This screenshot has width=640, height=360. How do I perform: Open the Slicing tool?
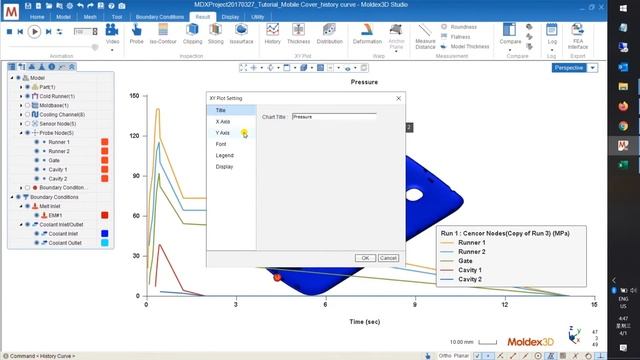coord(216,34)
